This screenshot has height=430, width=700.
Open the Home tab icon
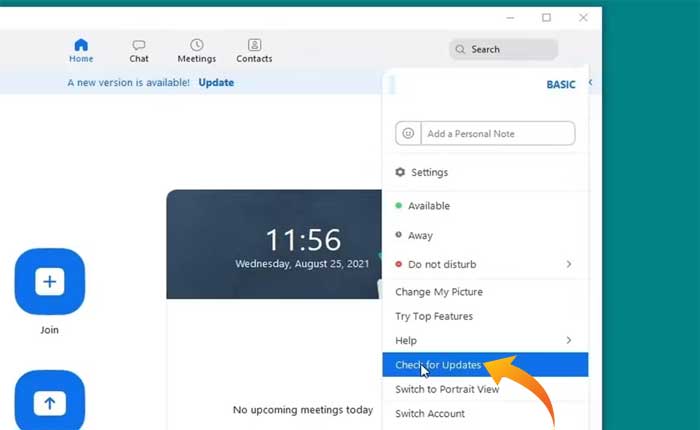pyautogui.click(x=81, y=45)
